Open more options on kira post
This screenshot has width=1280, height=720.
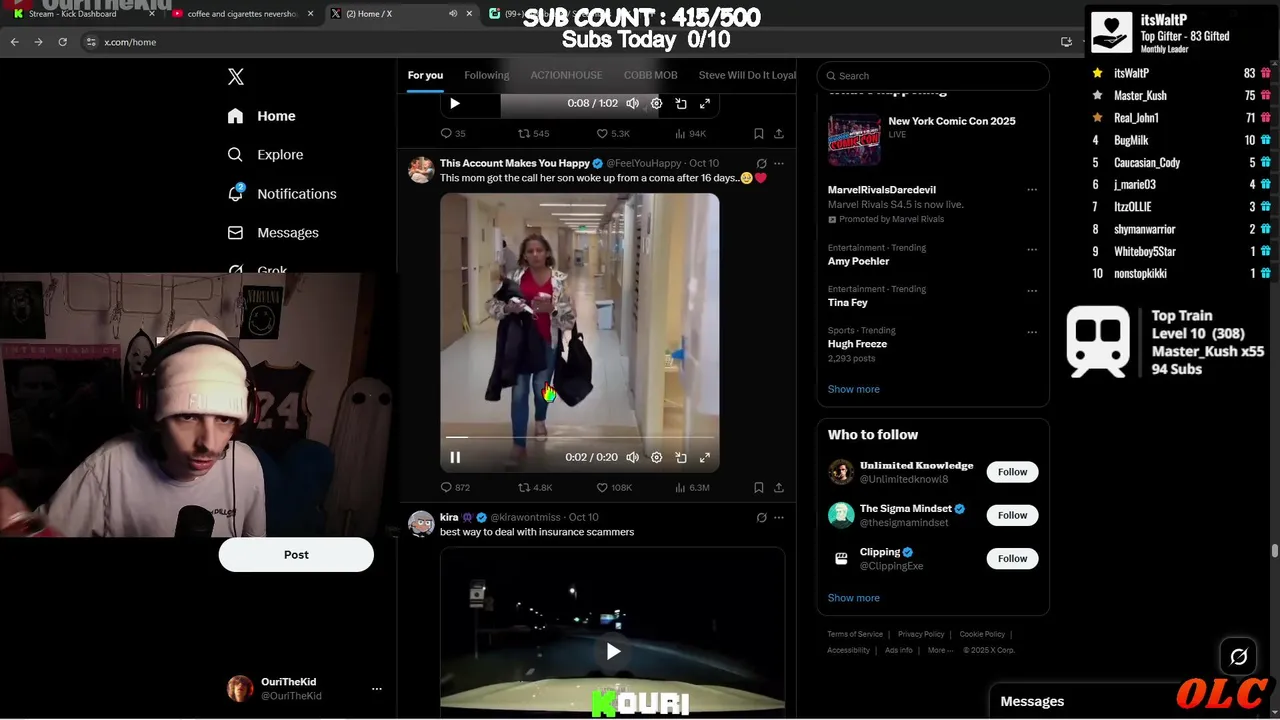(779, 518)
